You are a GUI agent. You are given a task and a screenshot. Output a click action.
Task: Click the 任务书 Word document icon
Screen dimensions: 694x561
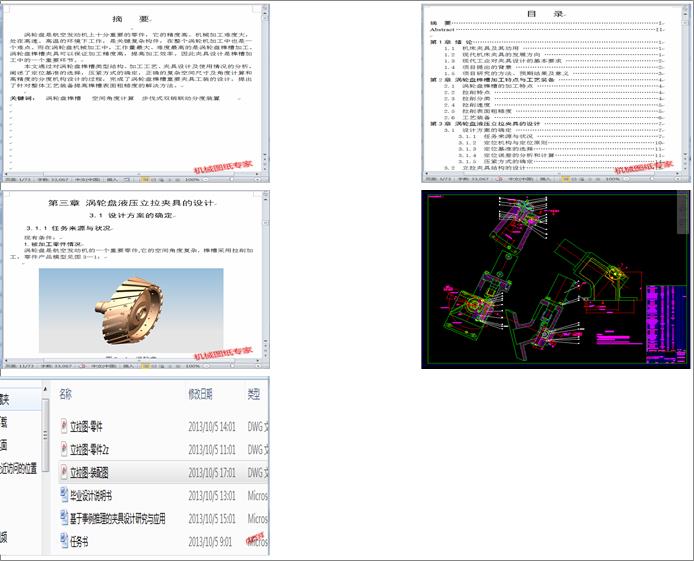64,541
